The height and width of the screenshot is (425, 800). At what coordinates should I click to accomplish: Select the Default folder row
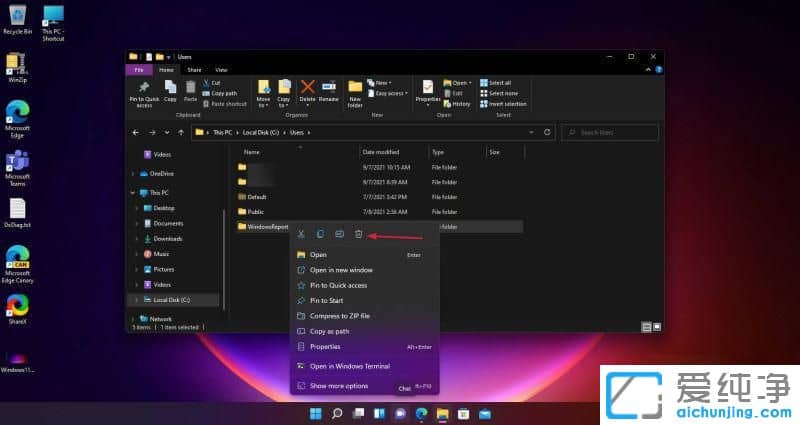(x=380, y=197)
